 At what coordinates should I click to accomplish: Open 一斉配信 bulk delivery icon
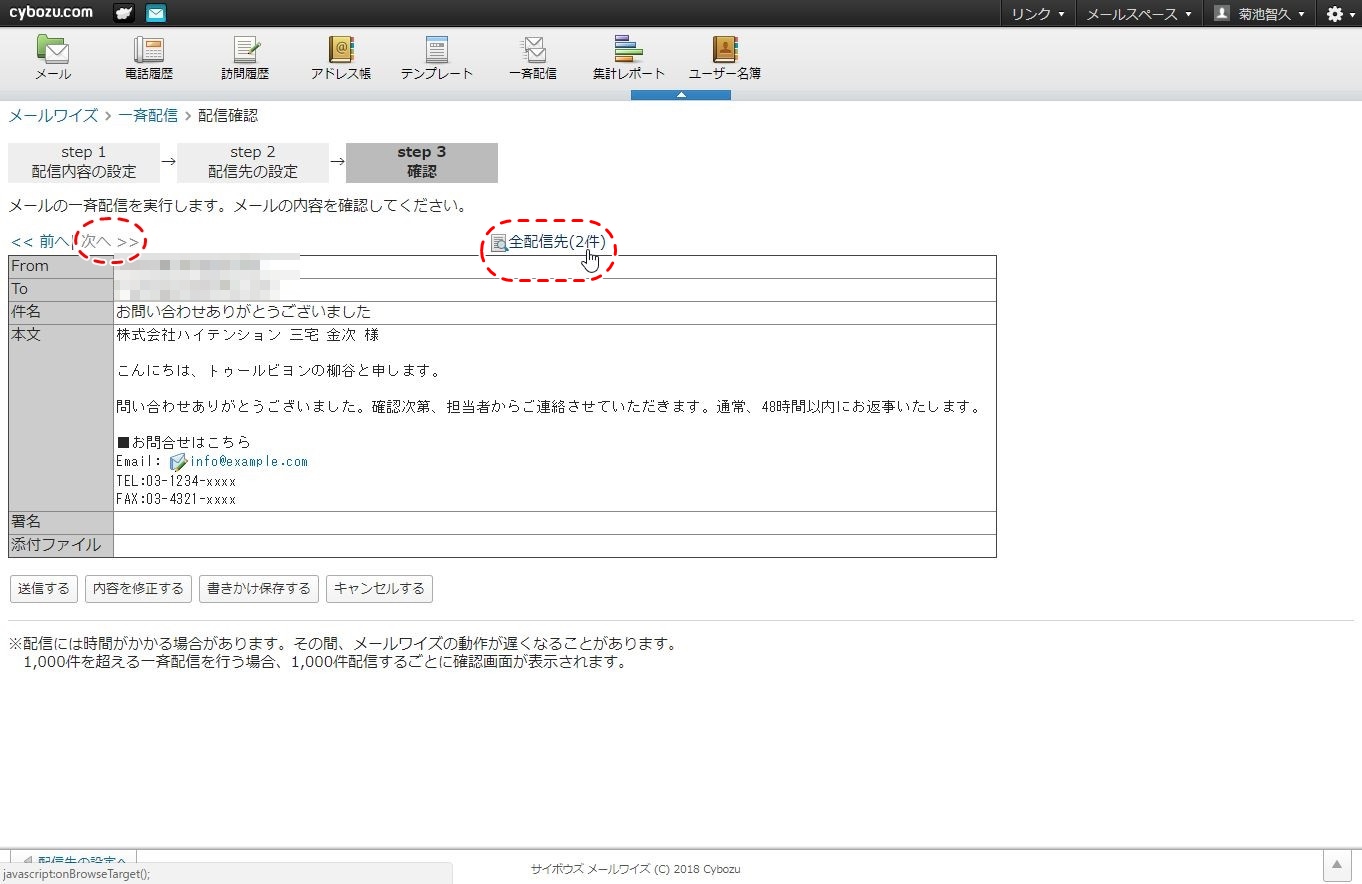[533, 58]
